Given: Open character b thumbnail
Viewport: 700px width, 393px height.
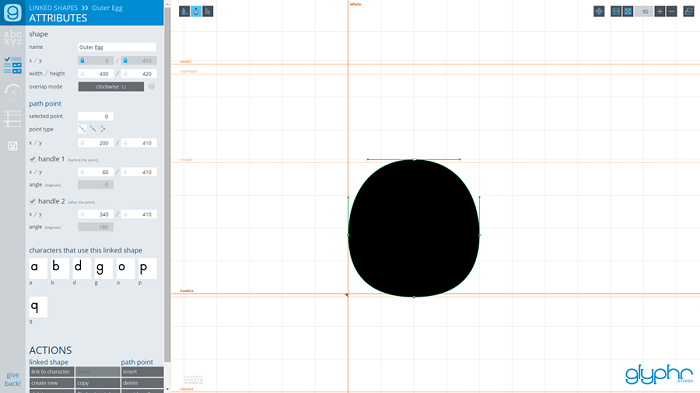Looking at the screenshot, I should point(60,268).
